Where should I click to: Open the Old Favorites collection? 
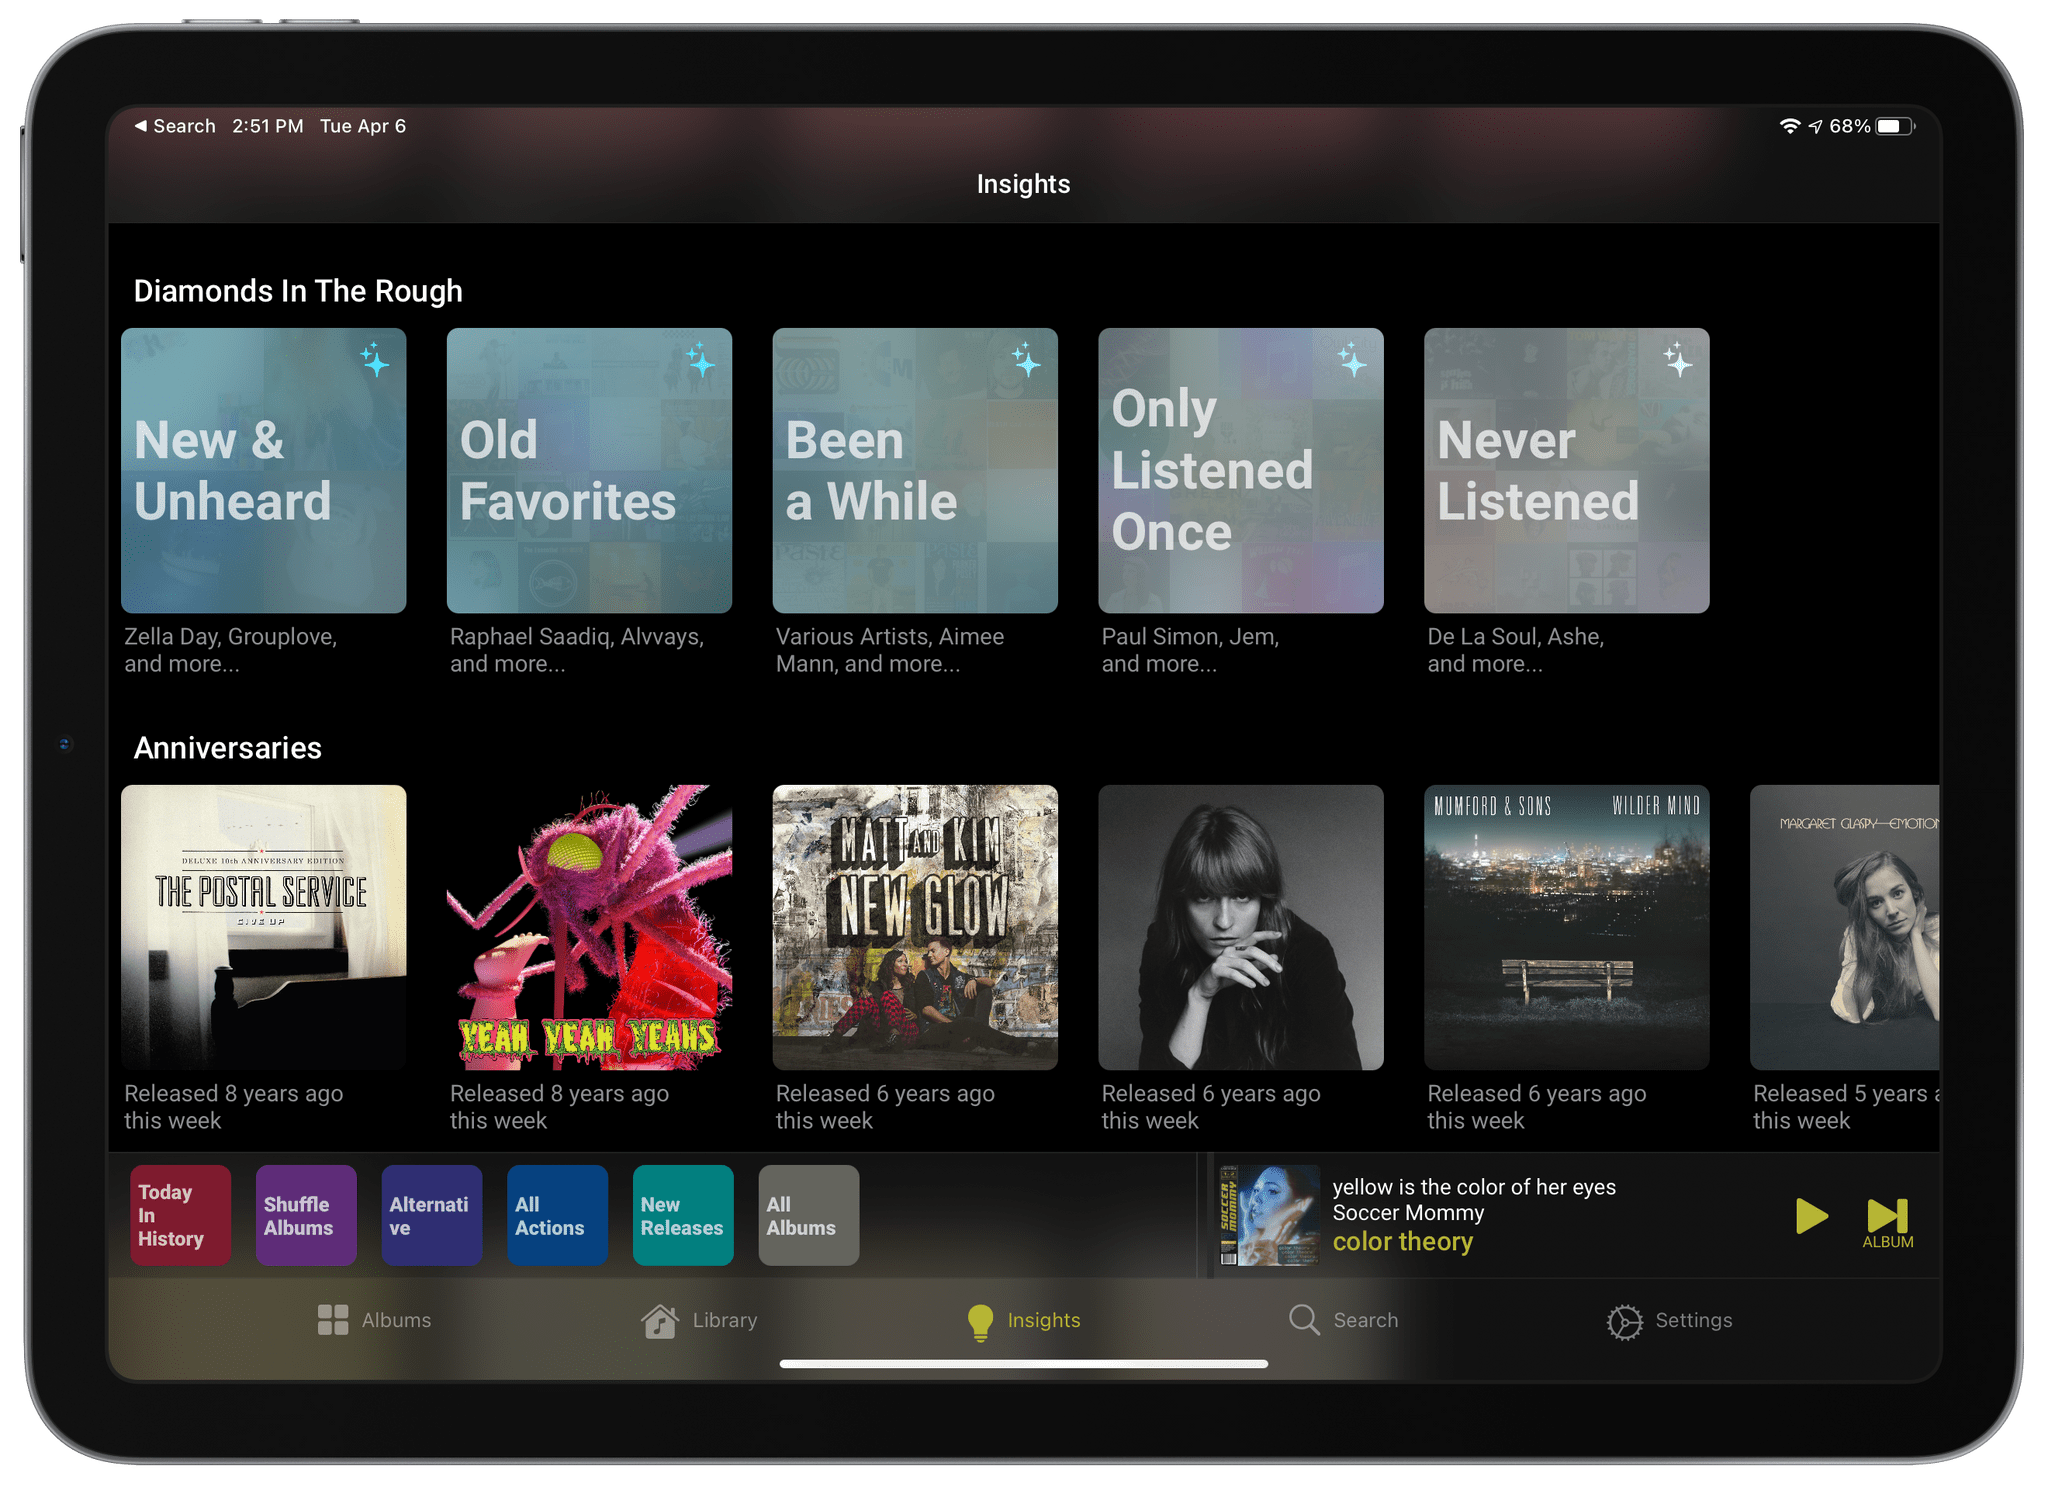[x=589, y=471]
